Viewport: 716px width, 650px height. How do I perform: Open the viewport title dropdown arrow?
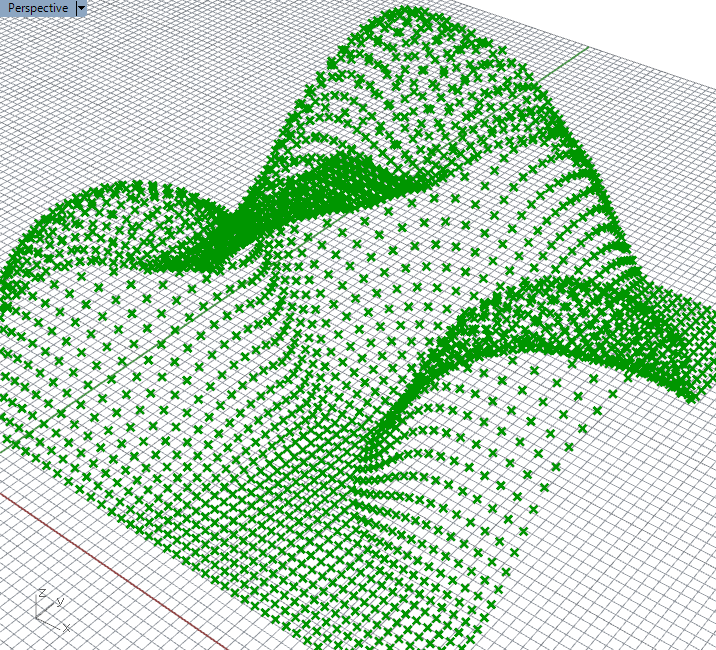(x=81, y=9)
